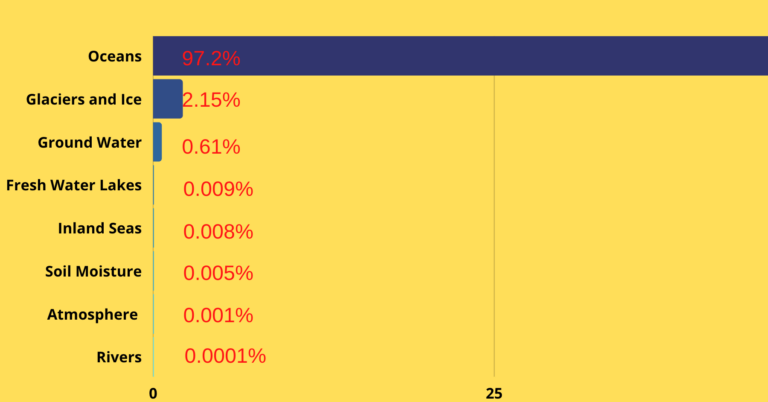Select the 0 tick on x-axis
The width and height of the screenshot is (768, 402).
(x=153, y=393)
